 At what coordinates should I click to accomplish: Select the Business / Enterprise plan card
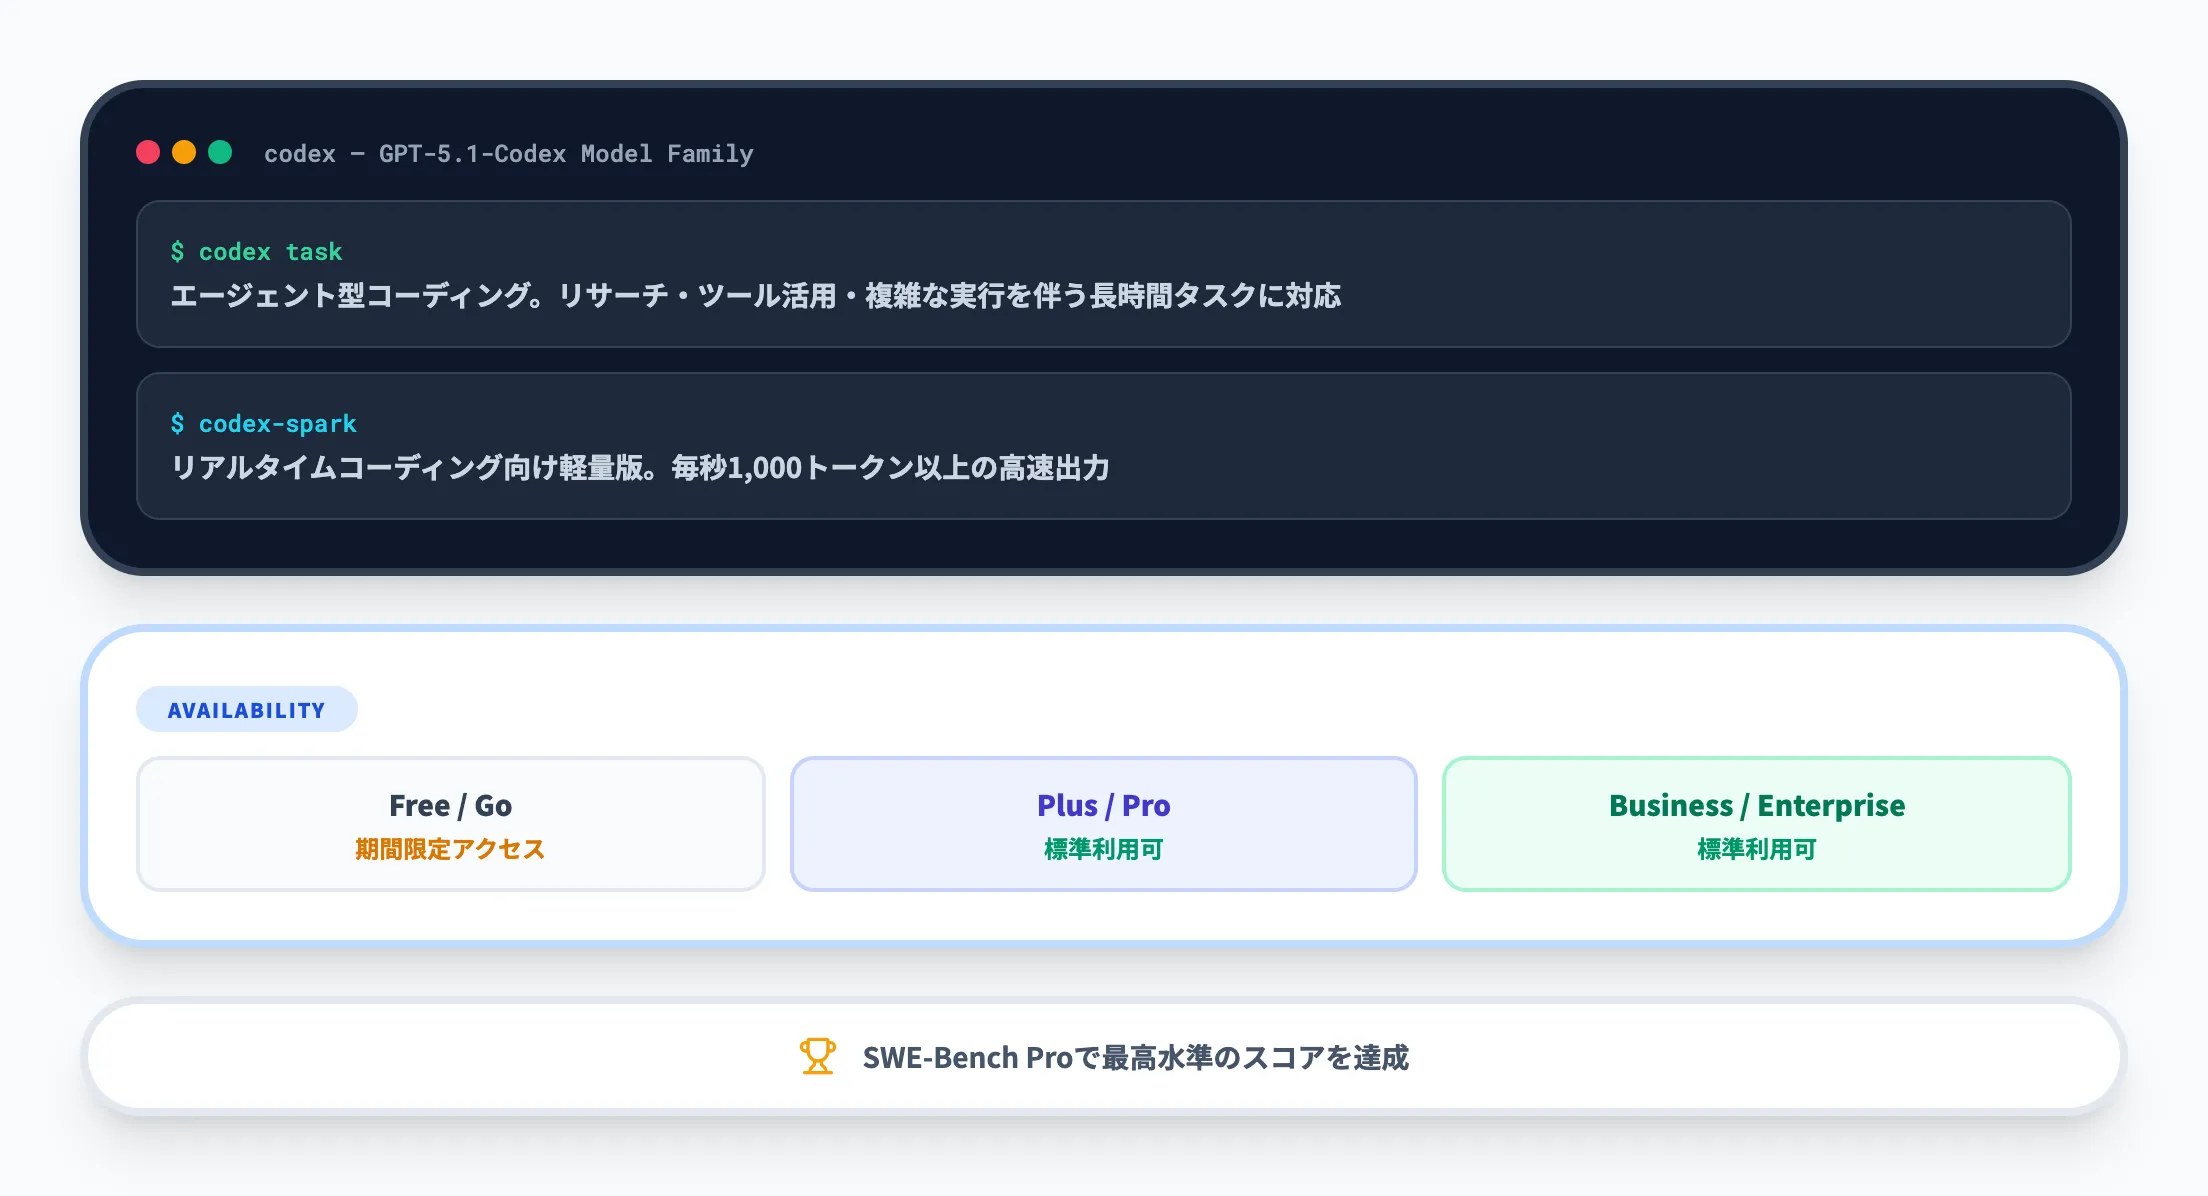click(x=1755, y=823)
